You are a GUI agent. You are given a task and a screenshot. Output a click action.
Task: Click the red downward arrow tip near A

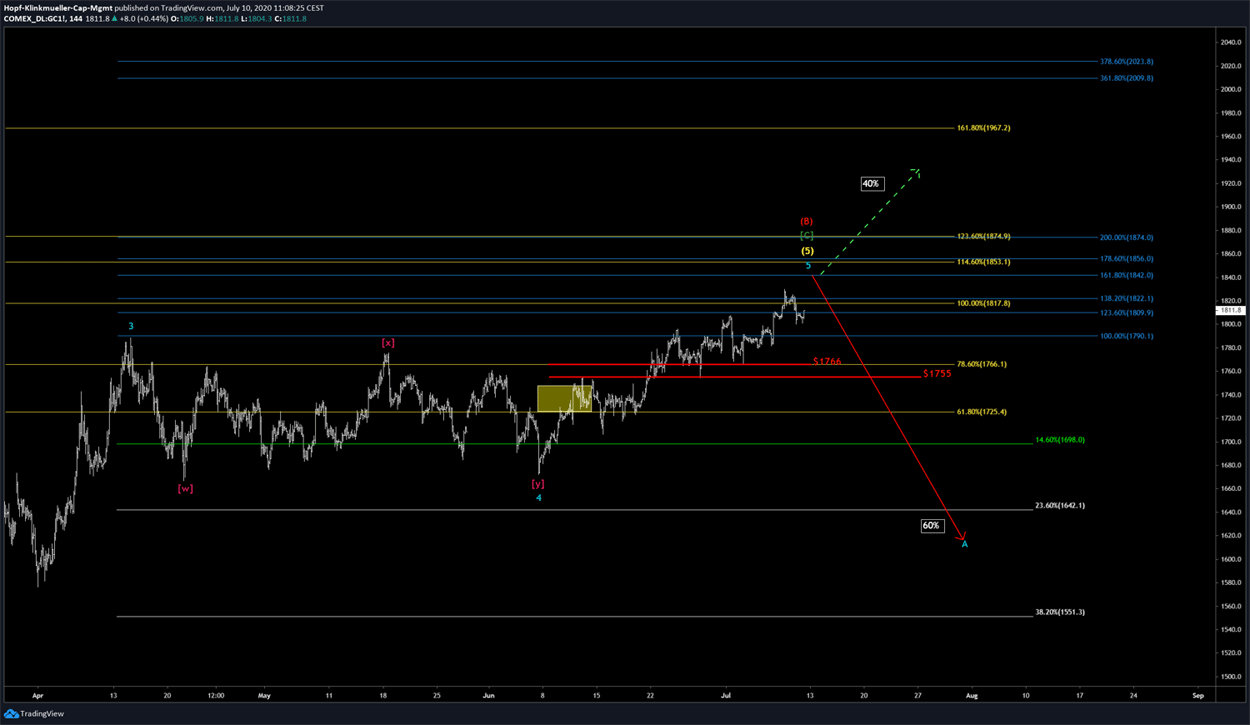coord(961,537)
